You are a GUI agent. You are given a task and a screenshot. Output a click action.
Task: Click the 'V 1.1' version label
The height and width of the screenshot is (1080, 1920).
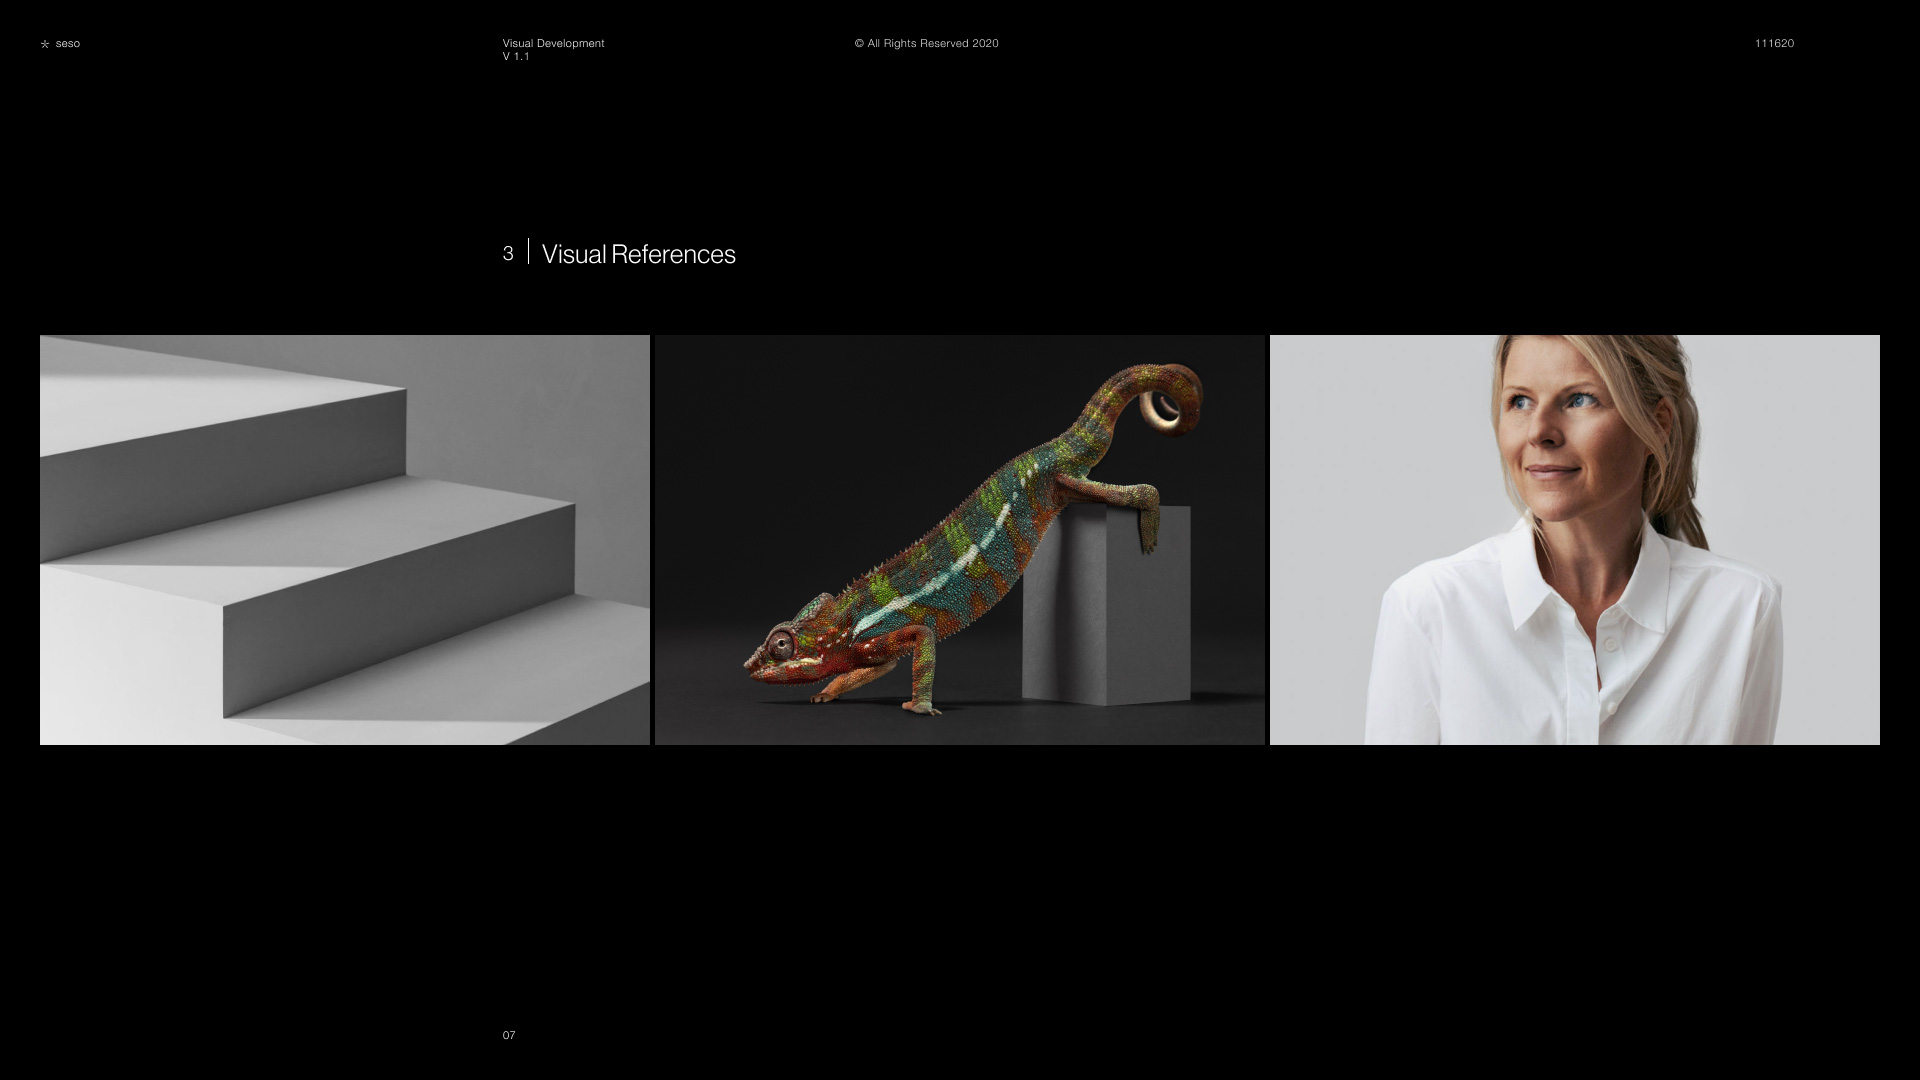(516, 57)
